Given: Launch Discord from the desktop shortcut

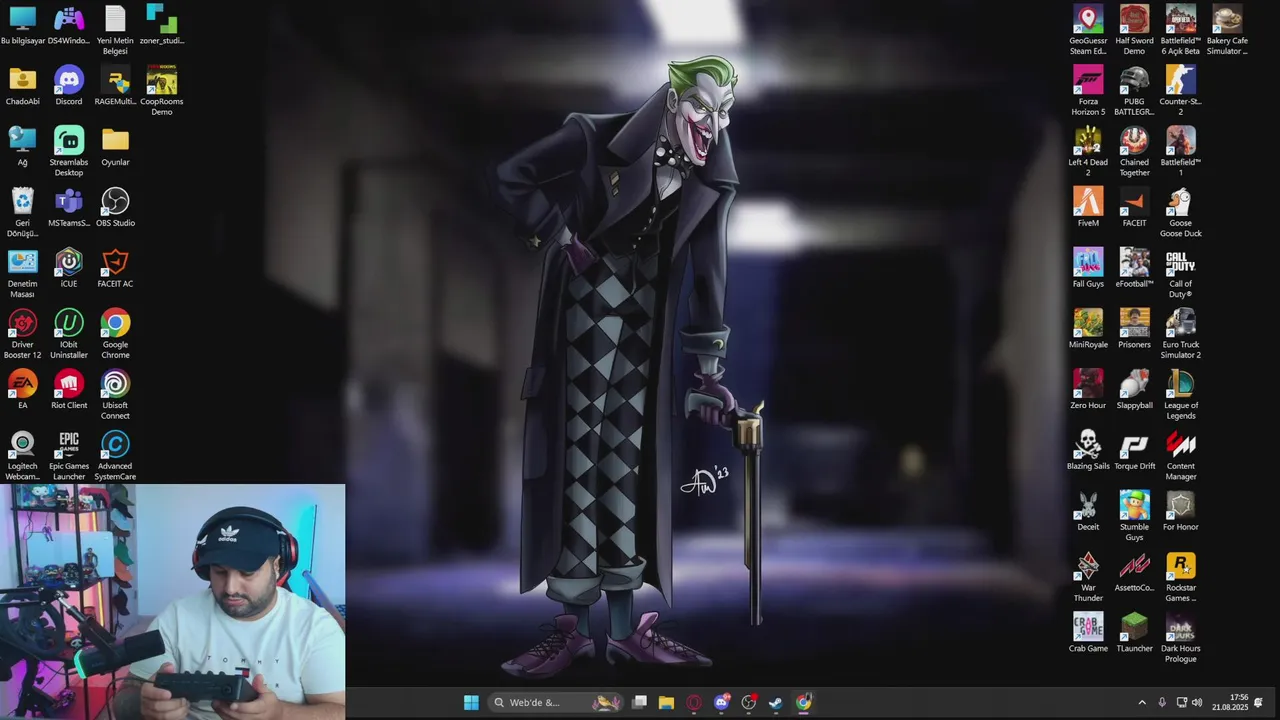Looking at the screenshot, I should [69, 86].
